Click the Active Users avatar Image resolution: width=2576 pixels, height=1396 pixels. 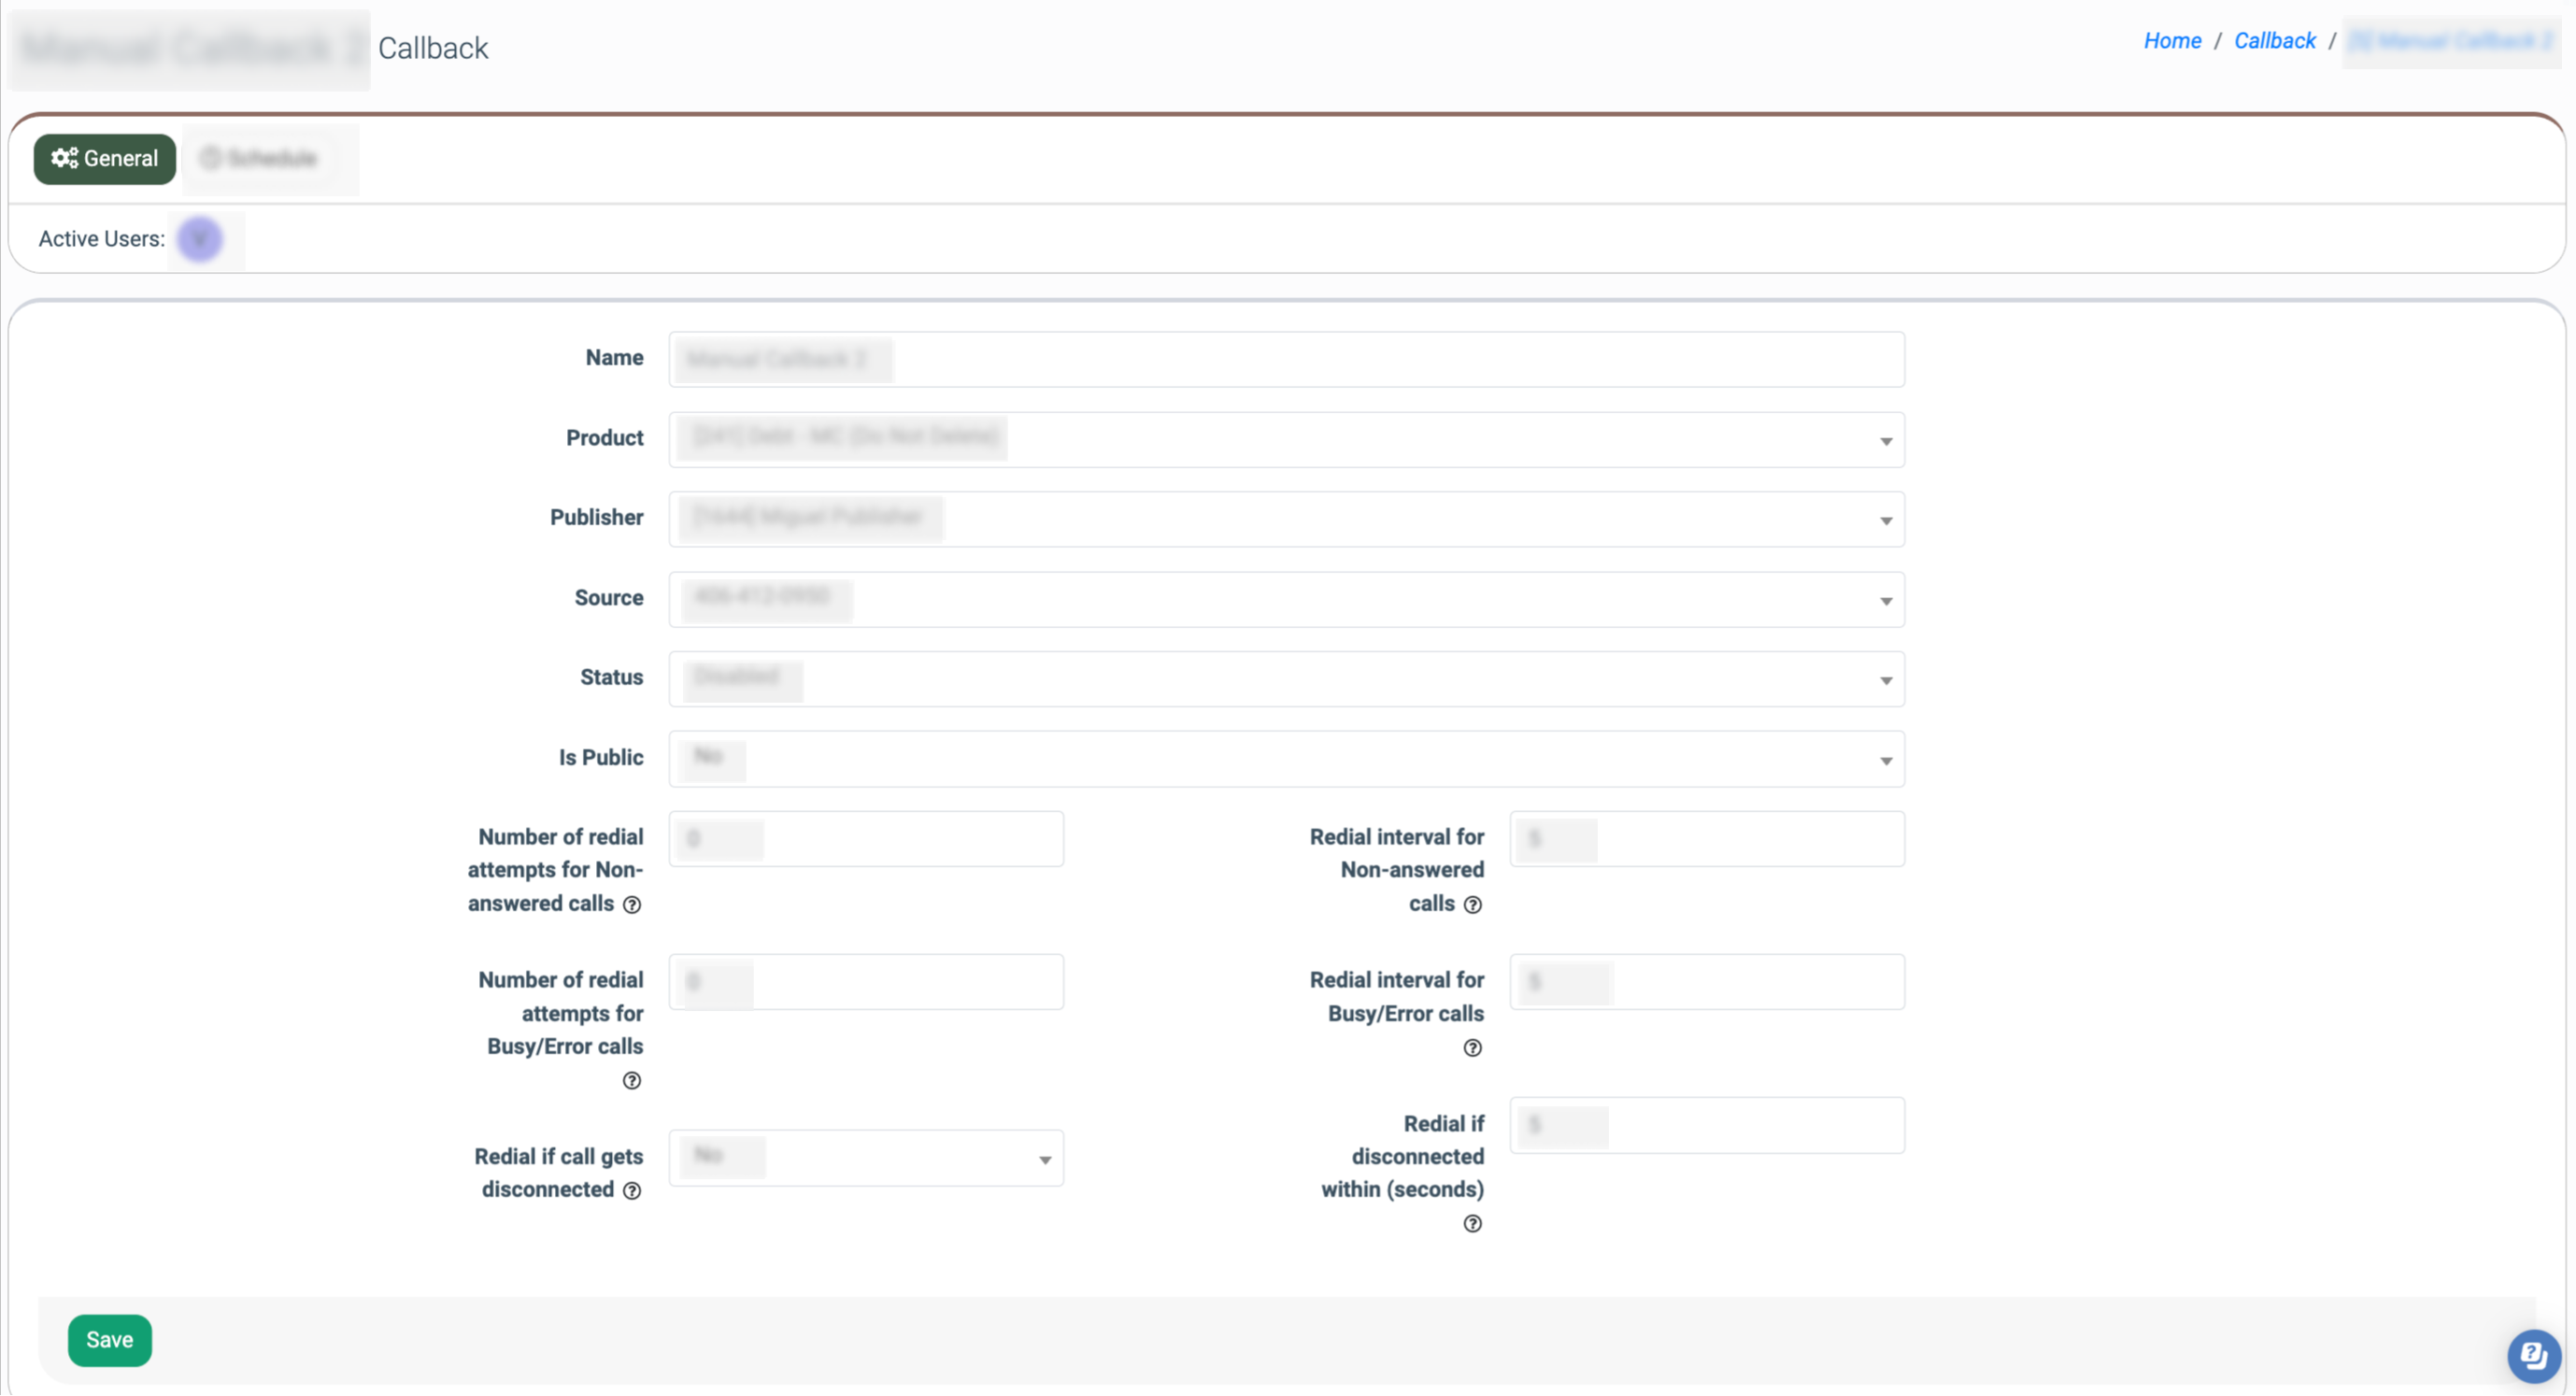point(200,240)
